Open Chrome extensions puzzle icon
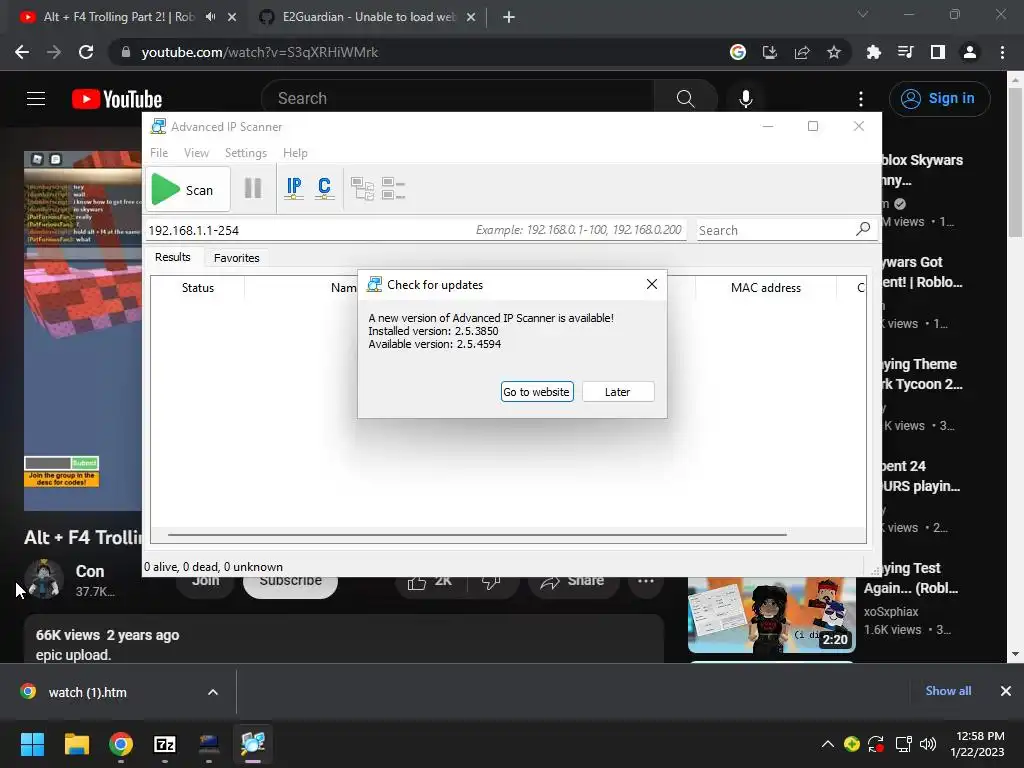The width and height of the screenshot is (1024, 768). [873, 52]
